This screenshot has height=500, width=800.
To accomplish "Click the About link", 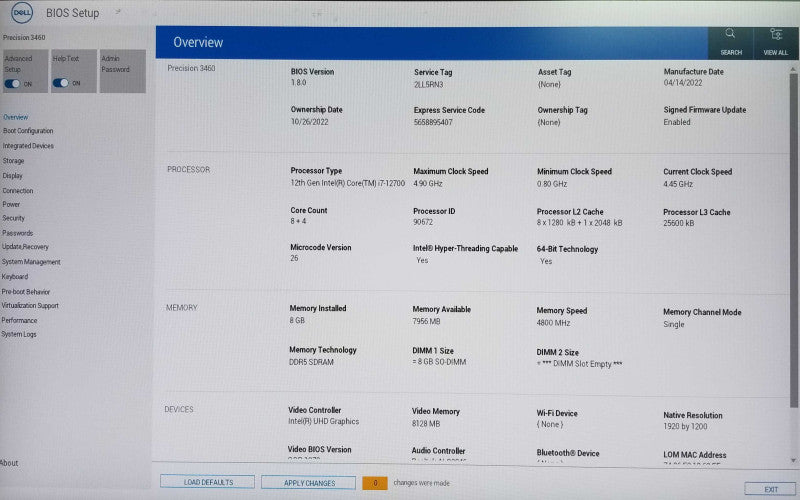I will 9,463.
